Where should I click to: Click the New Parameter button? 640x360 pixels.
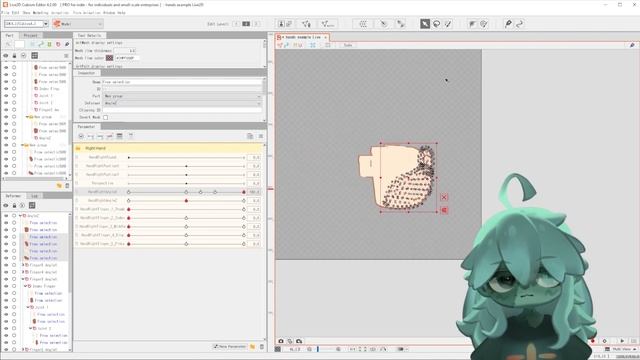click(x=230, y=347)
